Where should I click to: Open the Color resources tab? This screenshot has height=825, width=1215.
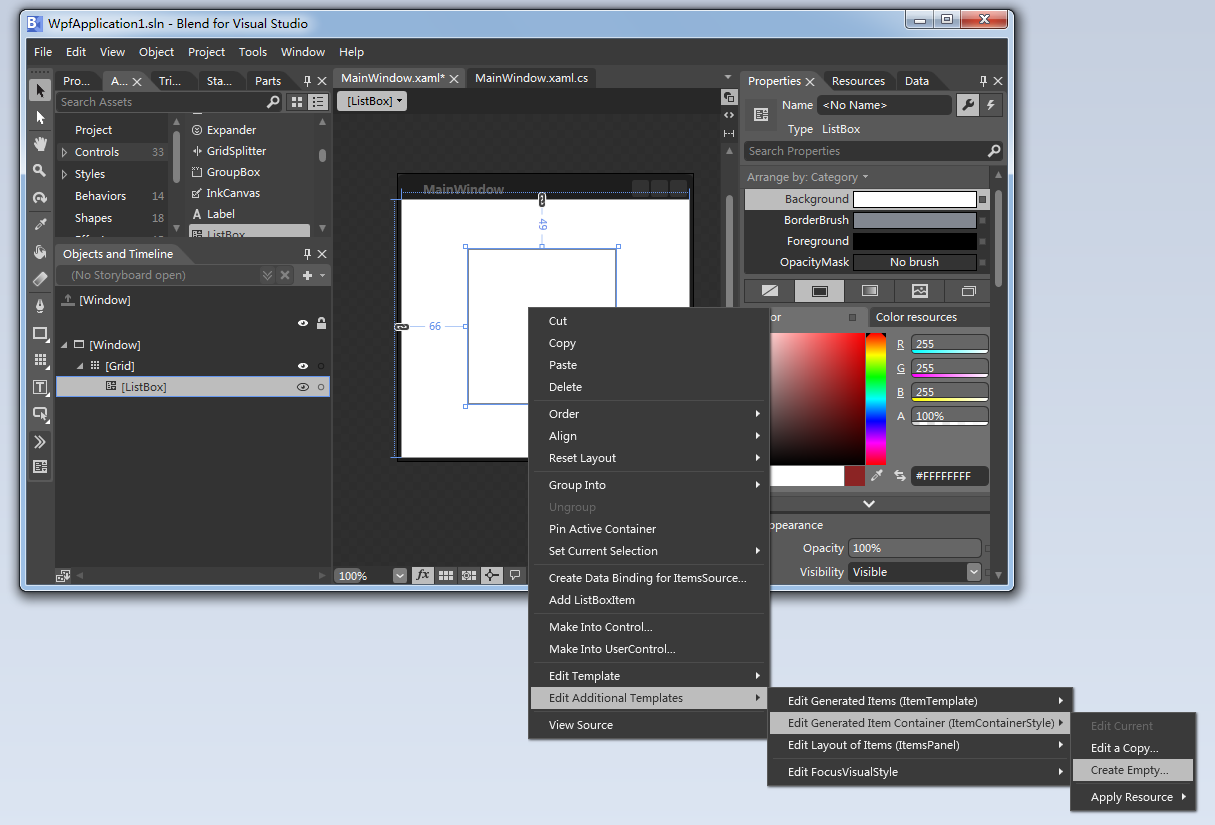pos(916,317)
